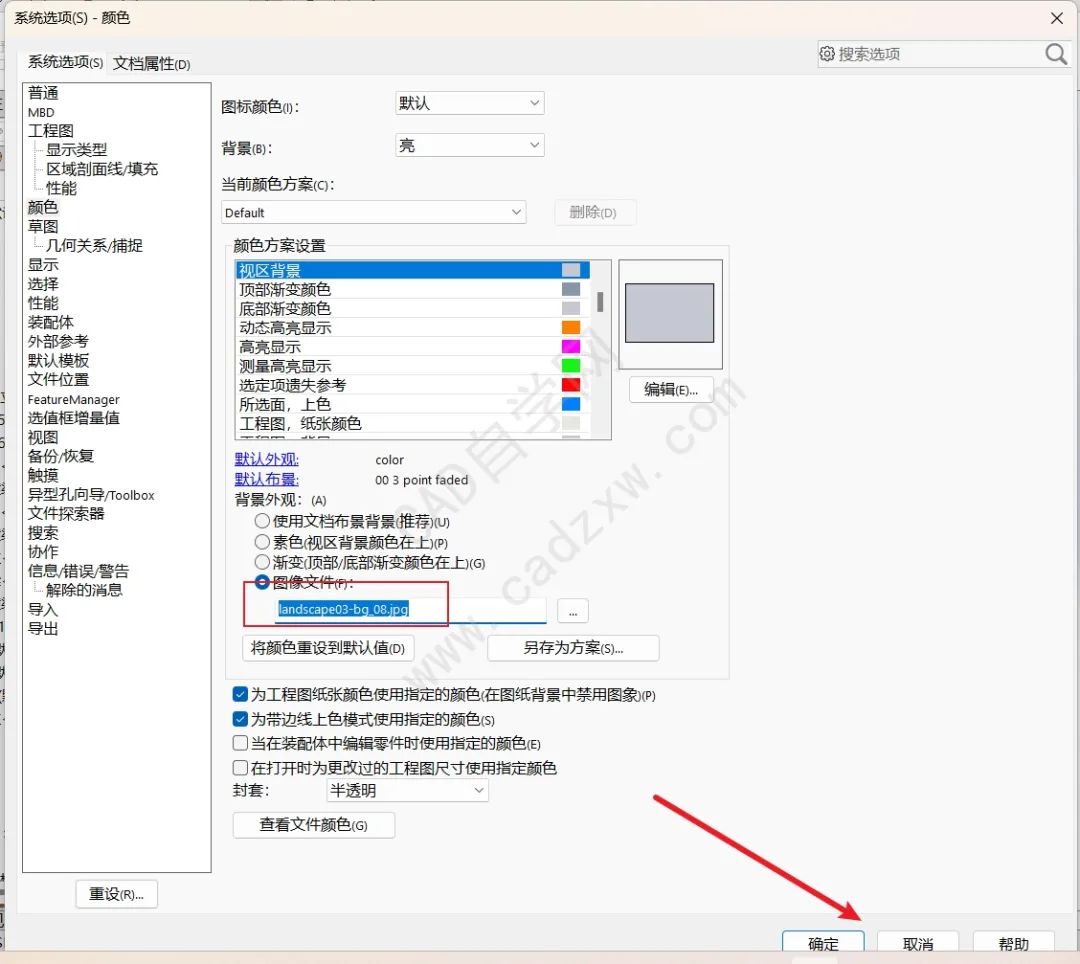Select 导出 in the options tree

coord(42,628)
